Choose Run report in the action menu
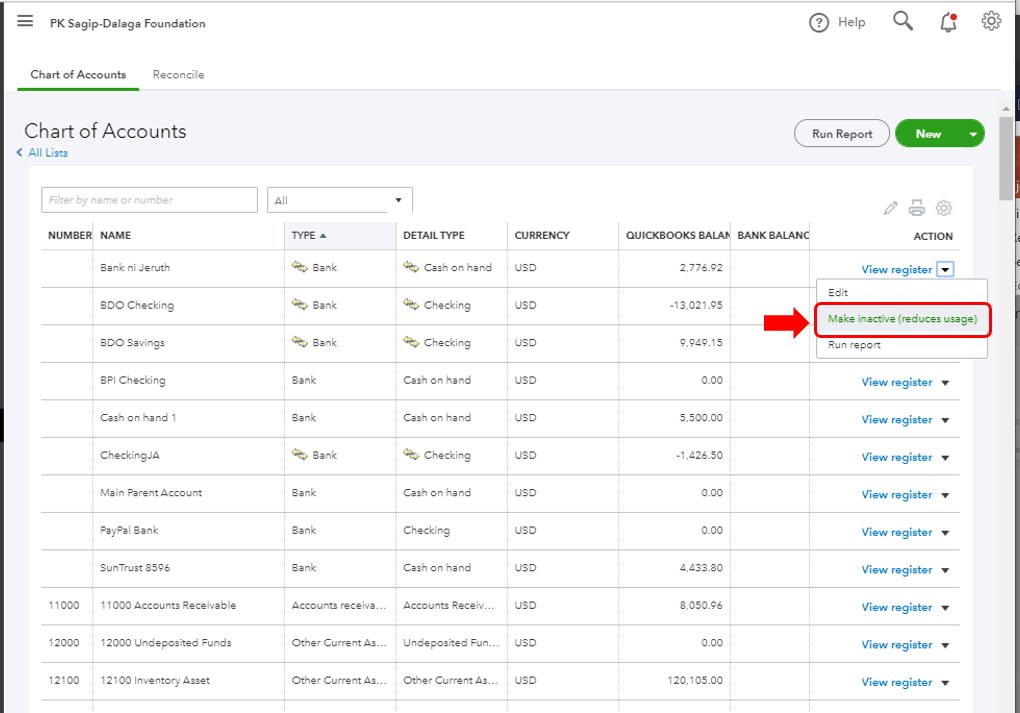 [902, 345]
